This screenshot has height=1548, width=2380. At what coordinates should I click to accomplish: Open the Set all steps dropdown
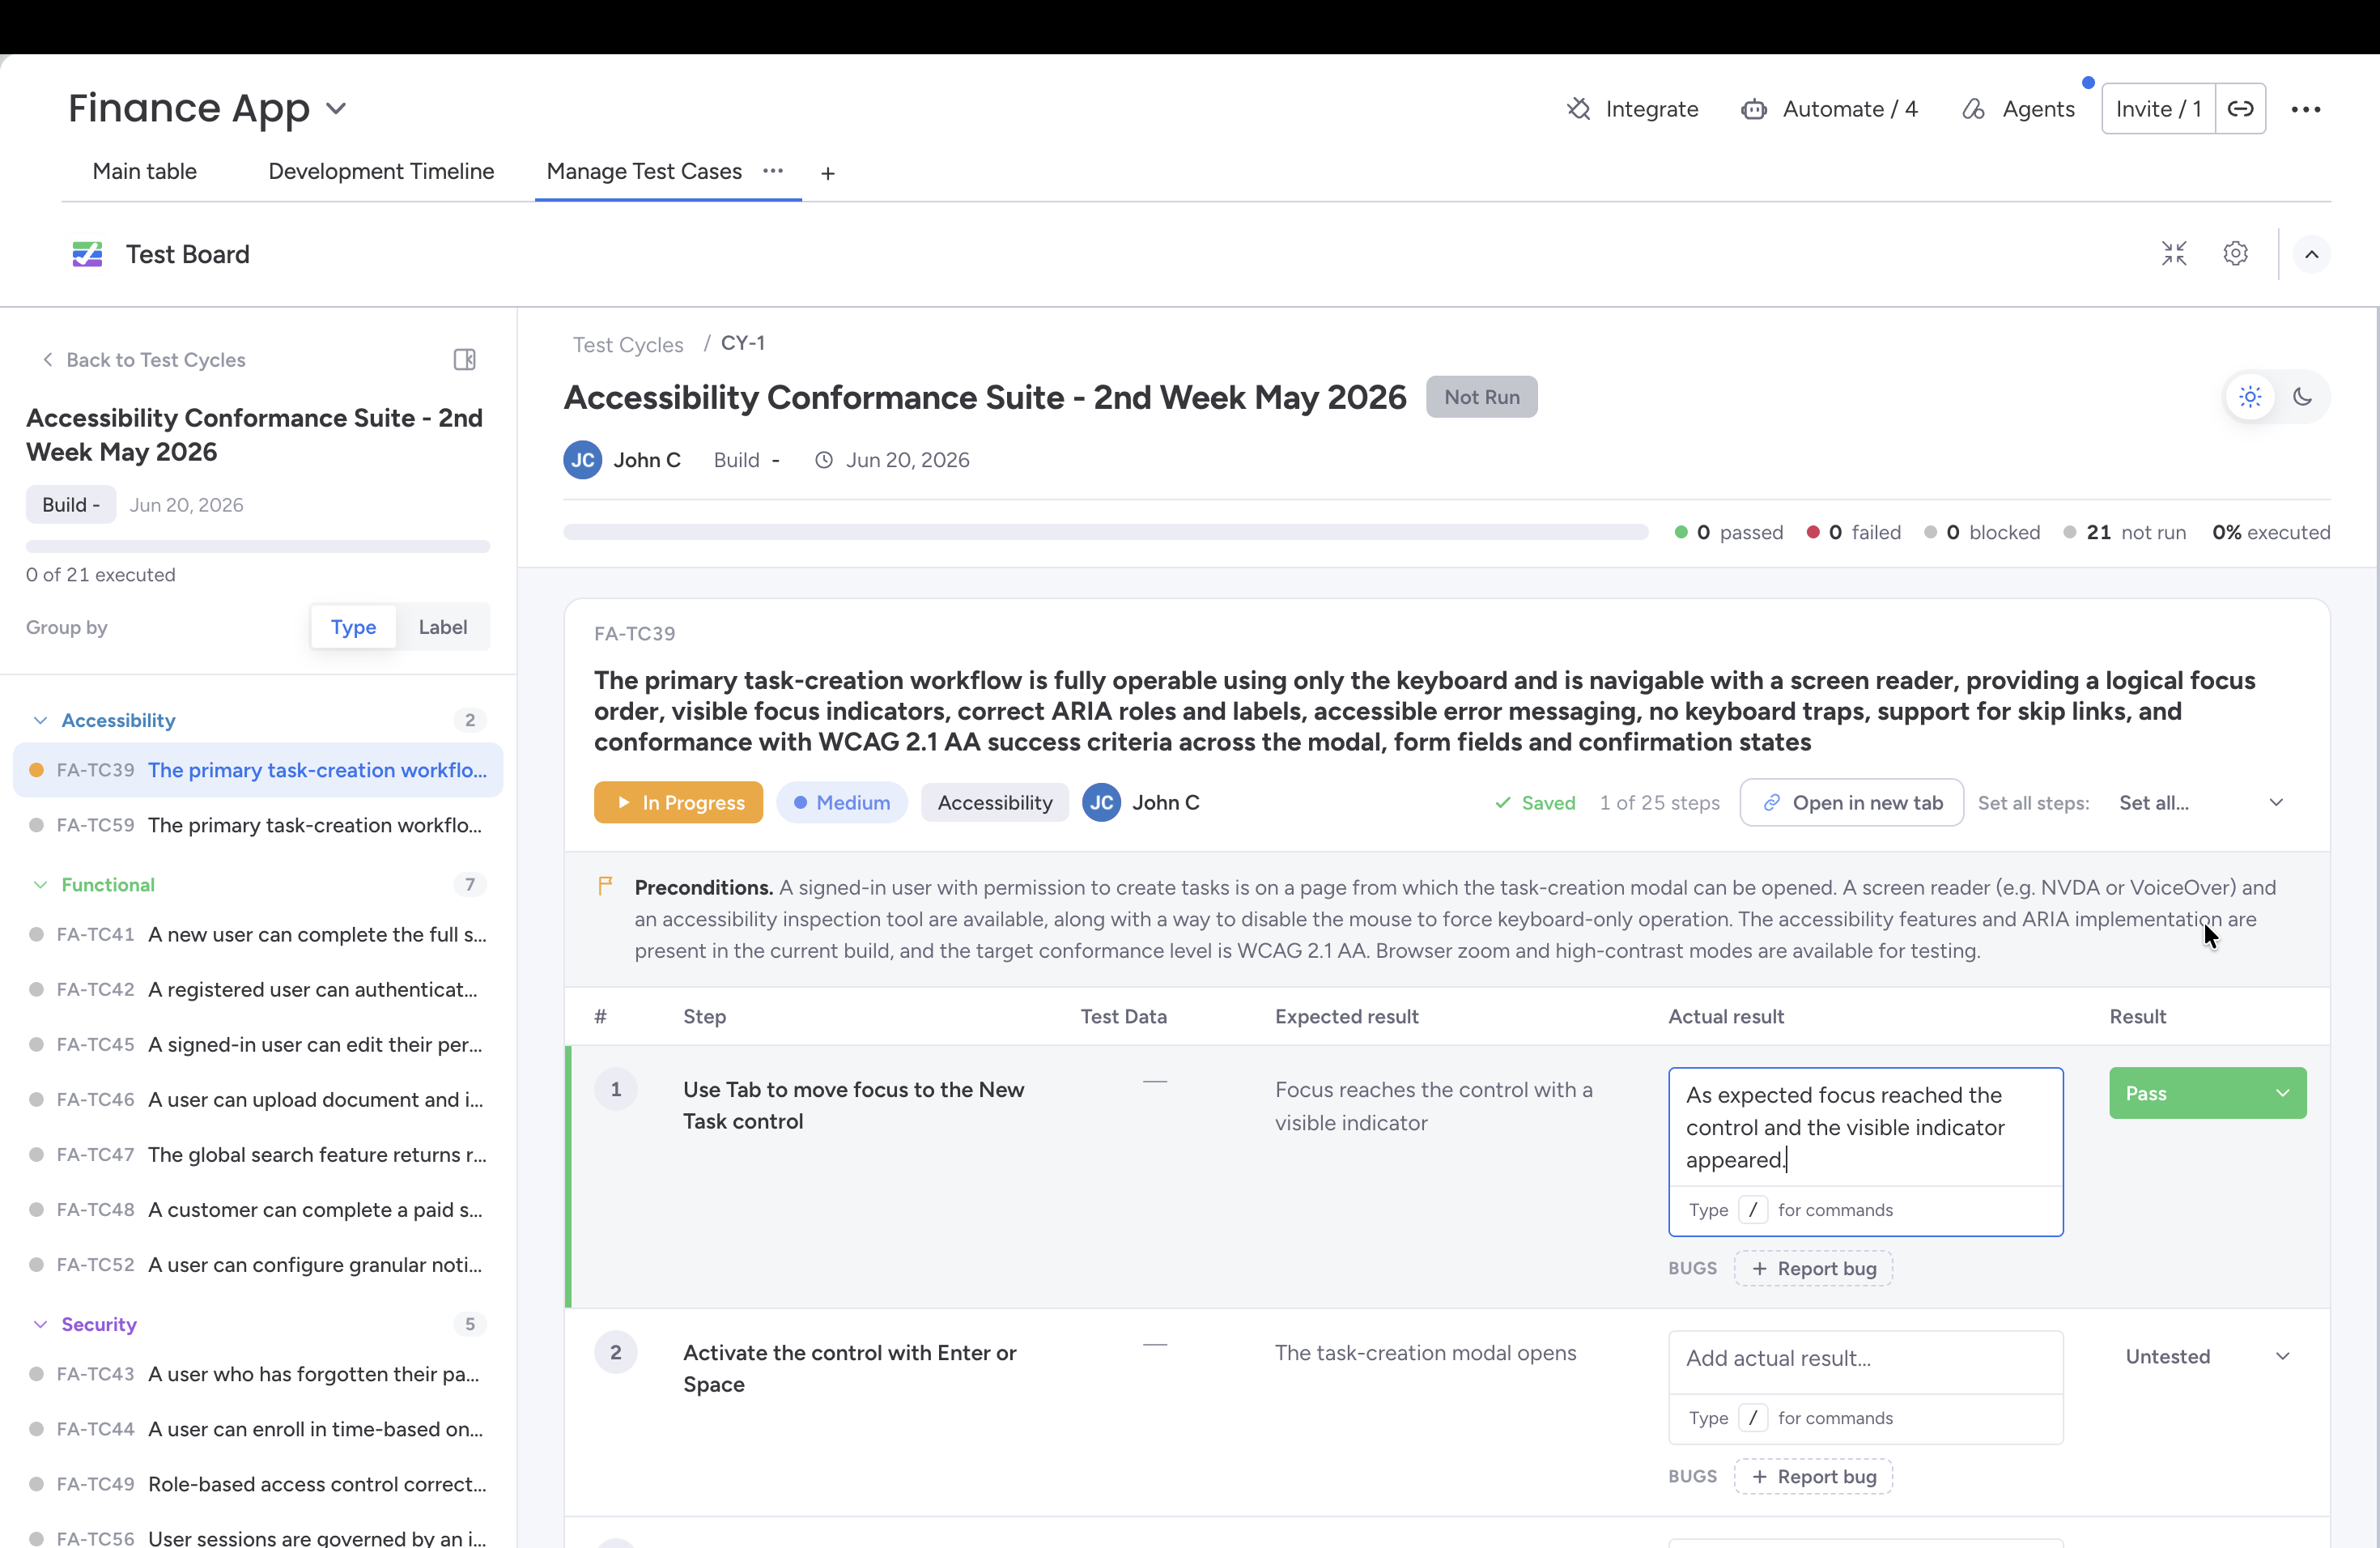(x=2201, y=803)
